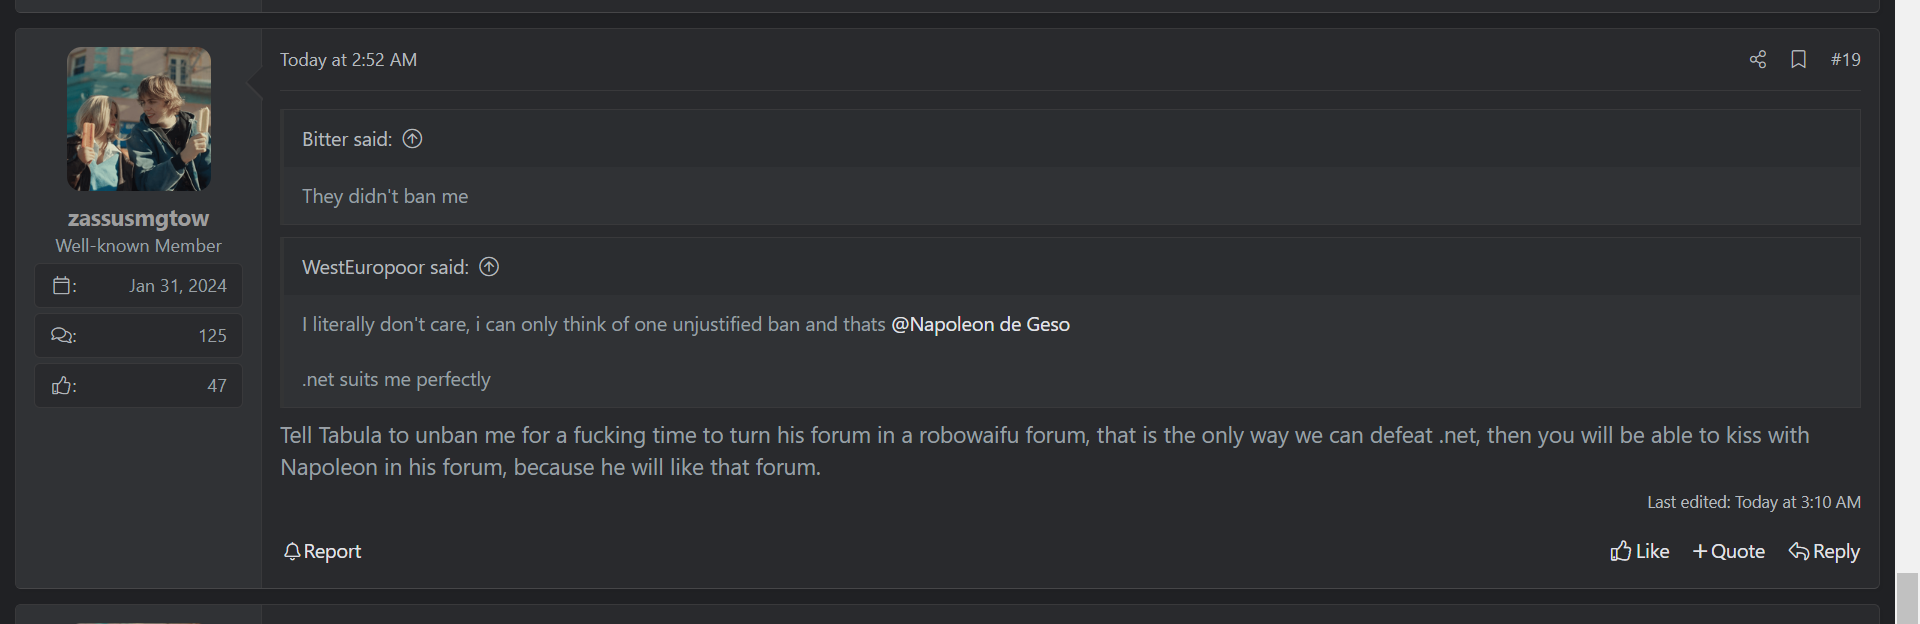Click zassusmgtow's avatar image

(139, 119)
